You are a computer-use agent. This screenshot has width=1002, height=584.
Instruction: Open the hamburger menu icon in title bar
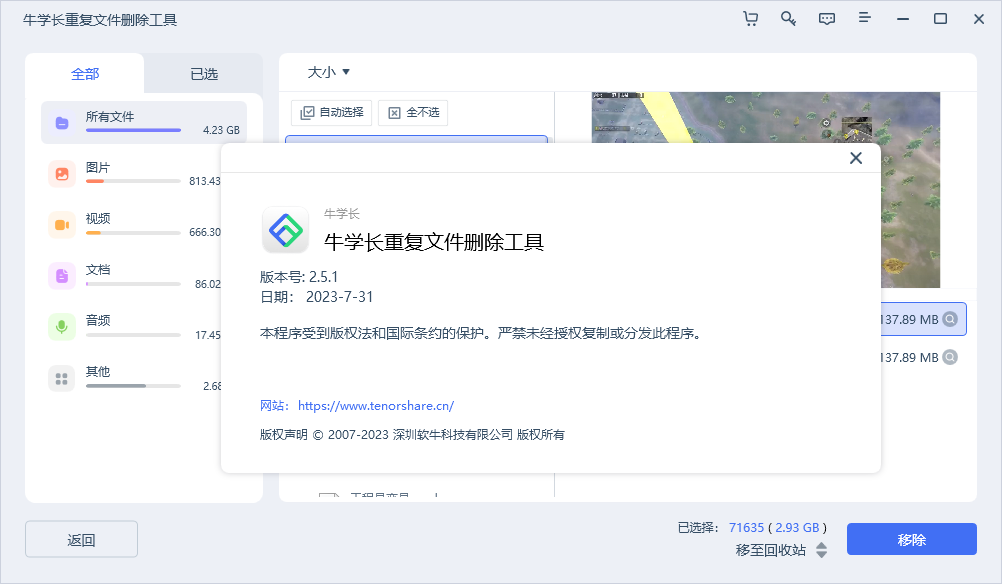(864, 18)
